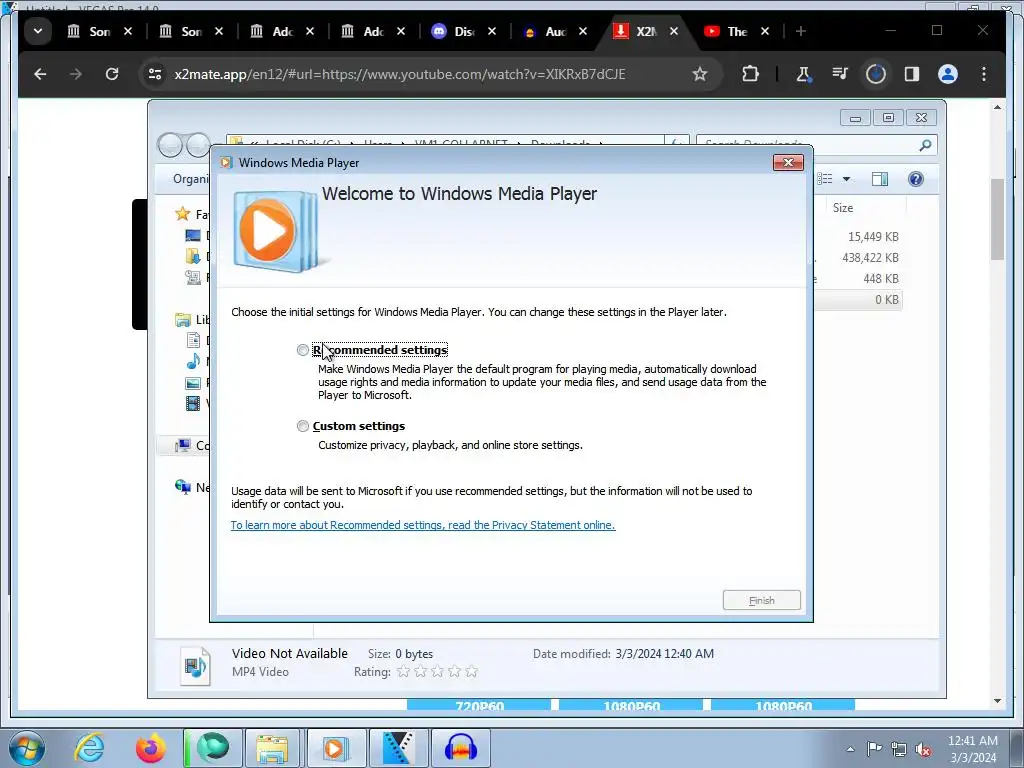Image resolution: width=1024 pixels, height=768 pixels.
Task: Open the File Explorer taskbar button
Action: point(272,748)
